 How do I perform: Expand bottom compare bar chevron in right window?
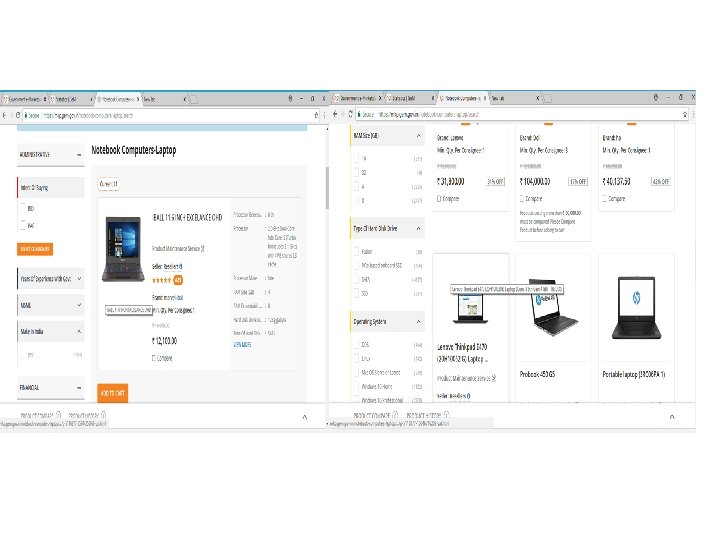672,417
